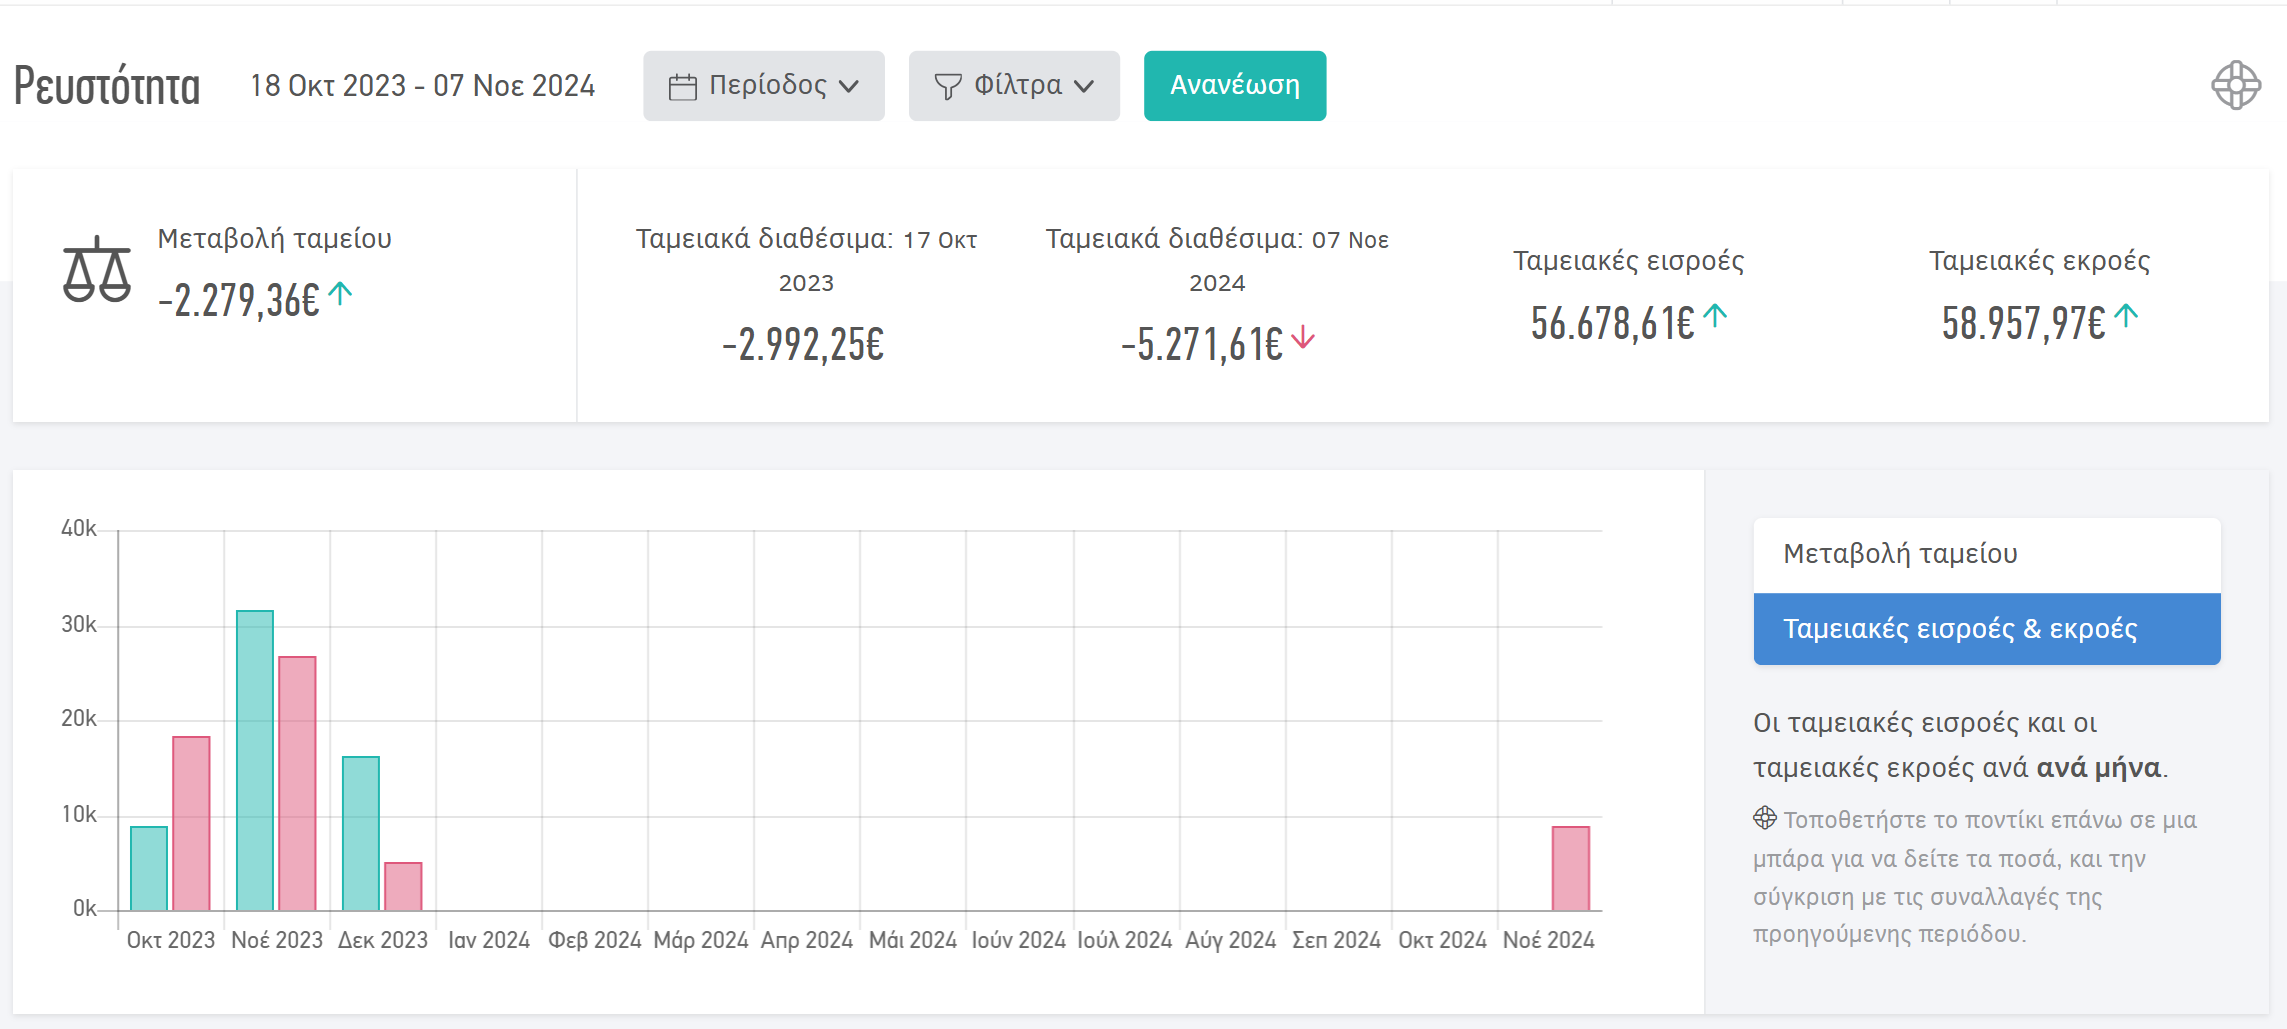Click the Ταμειακές εκροές label
The image size is (2287, 1029).
2039,261
